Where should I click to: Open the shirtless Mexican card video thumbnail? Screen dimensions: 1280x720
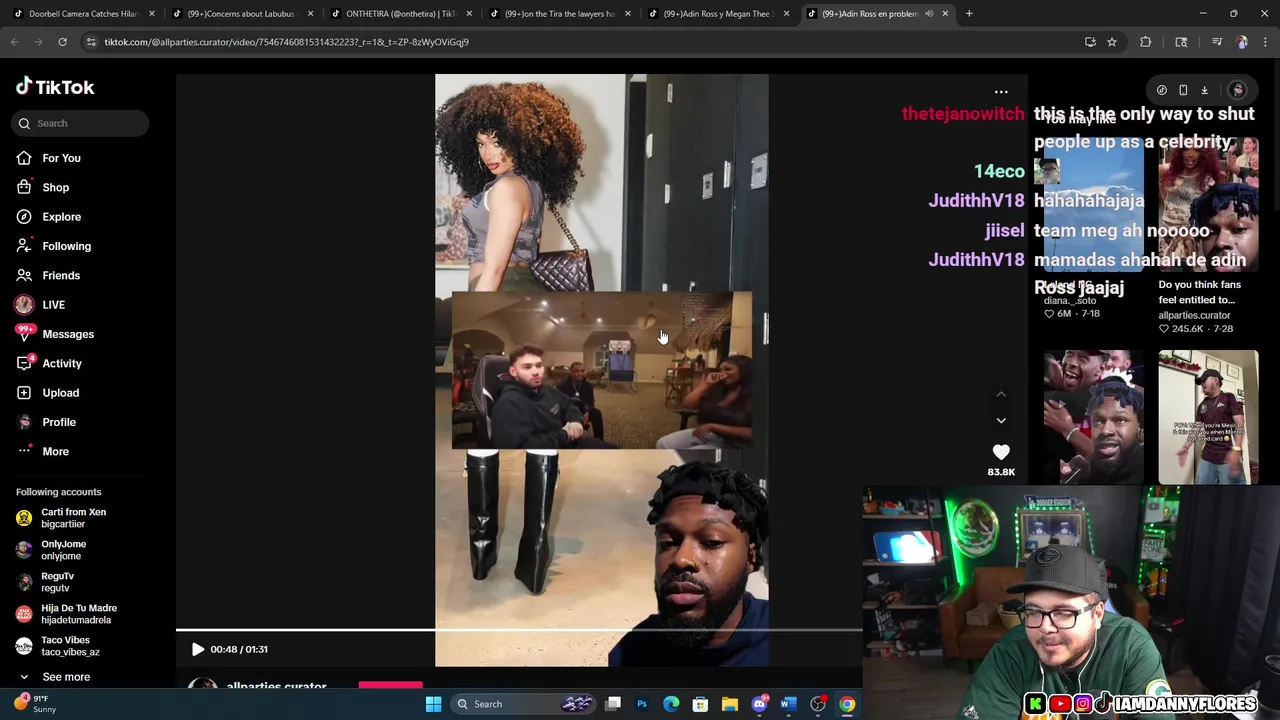point(1208,417)
